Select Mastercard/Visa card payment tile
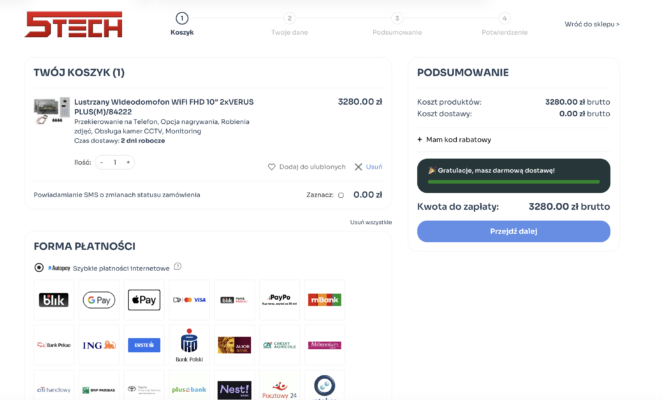The width and height of the screenshot is (663, 400). tap(189, 300)
